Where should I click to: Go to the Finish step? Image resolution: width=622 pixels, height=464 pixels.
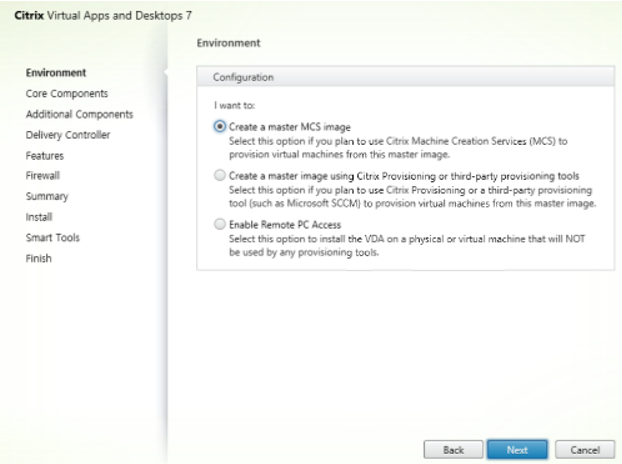pos(38,258)
